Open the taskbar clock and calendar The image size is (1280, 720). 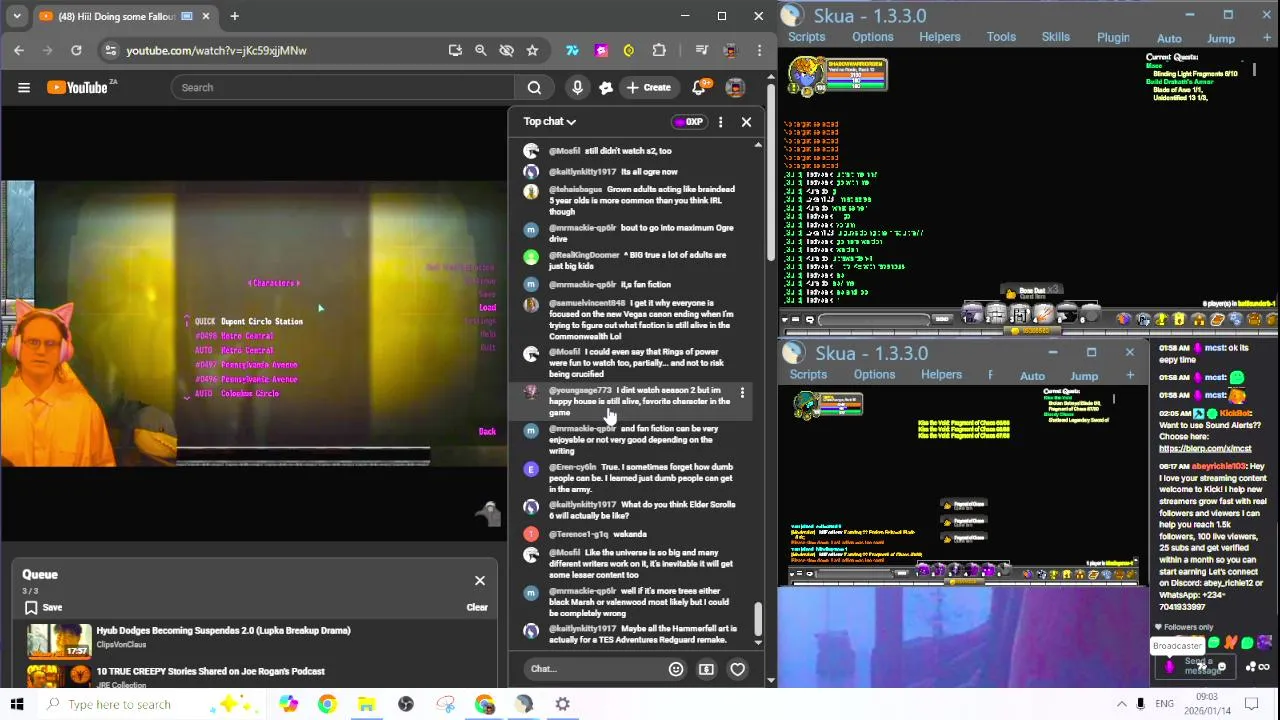coord(1207,704)
